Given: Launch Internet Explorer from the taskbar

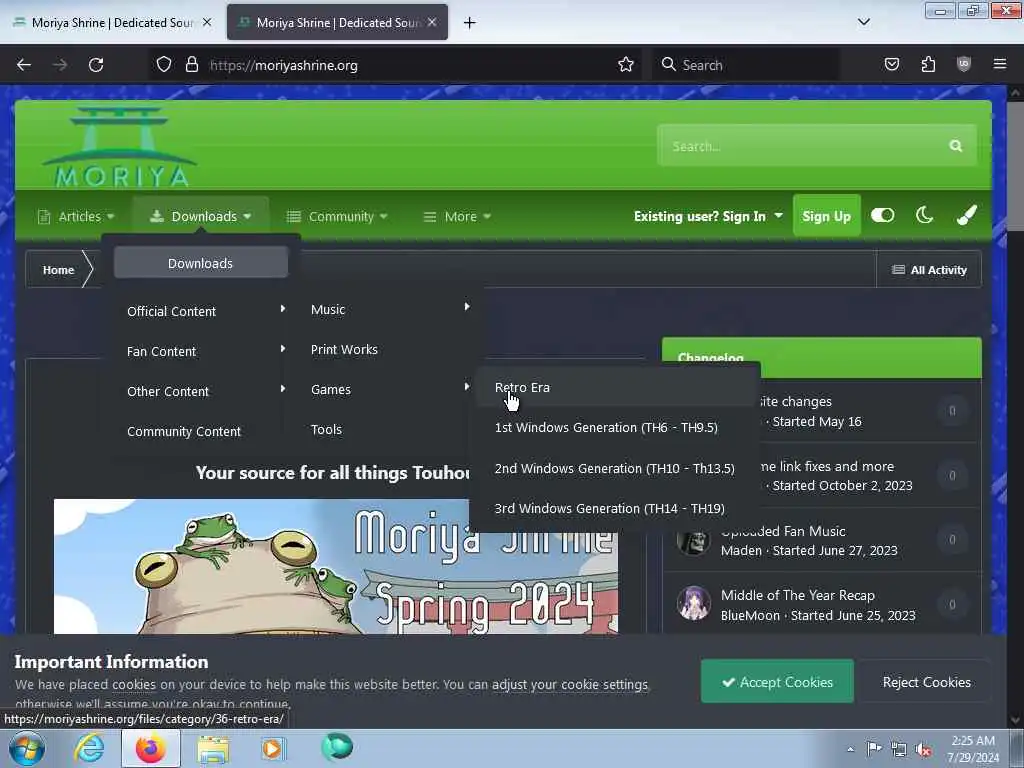Looking at the screenshot, I should [89, 748].
